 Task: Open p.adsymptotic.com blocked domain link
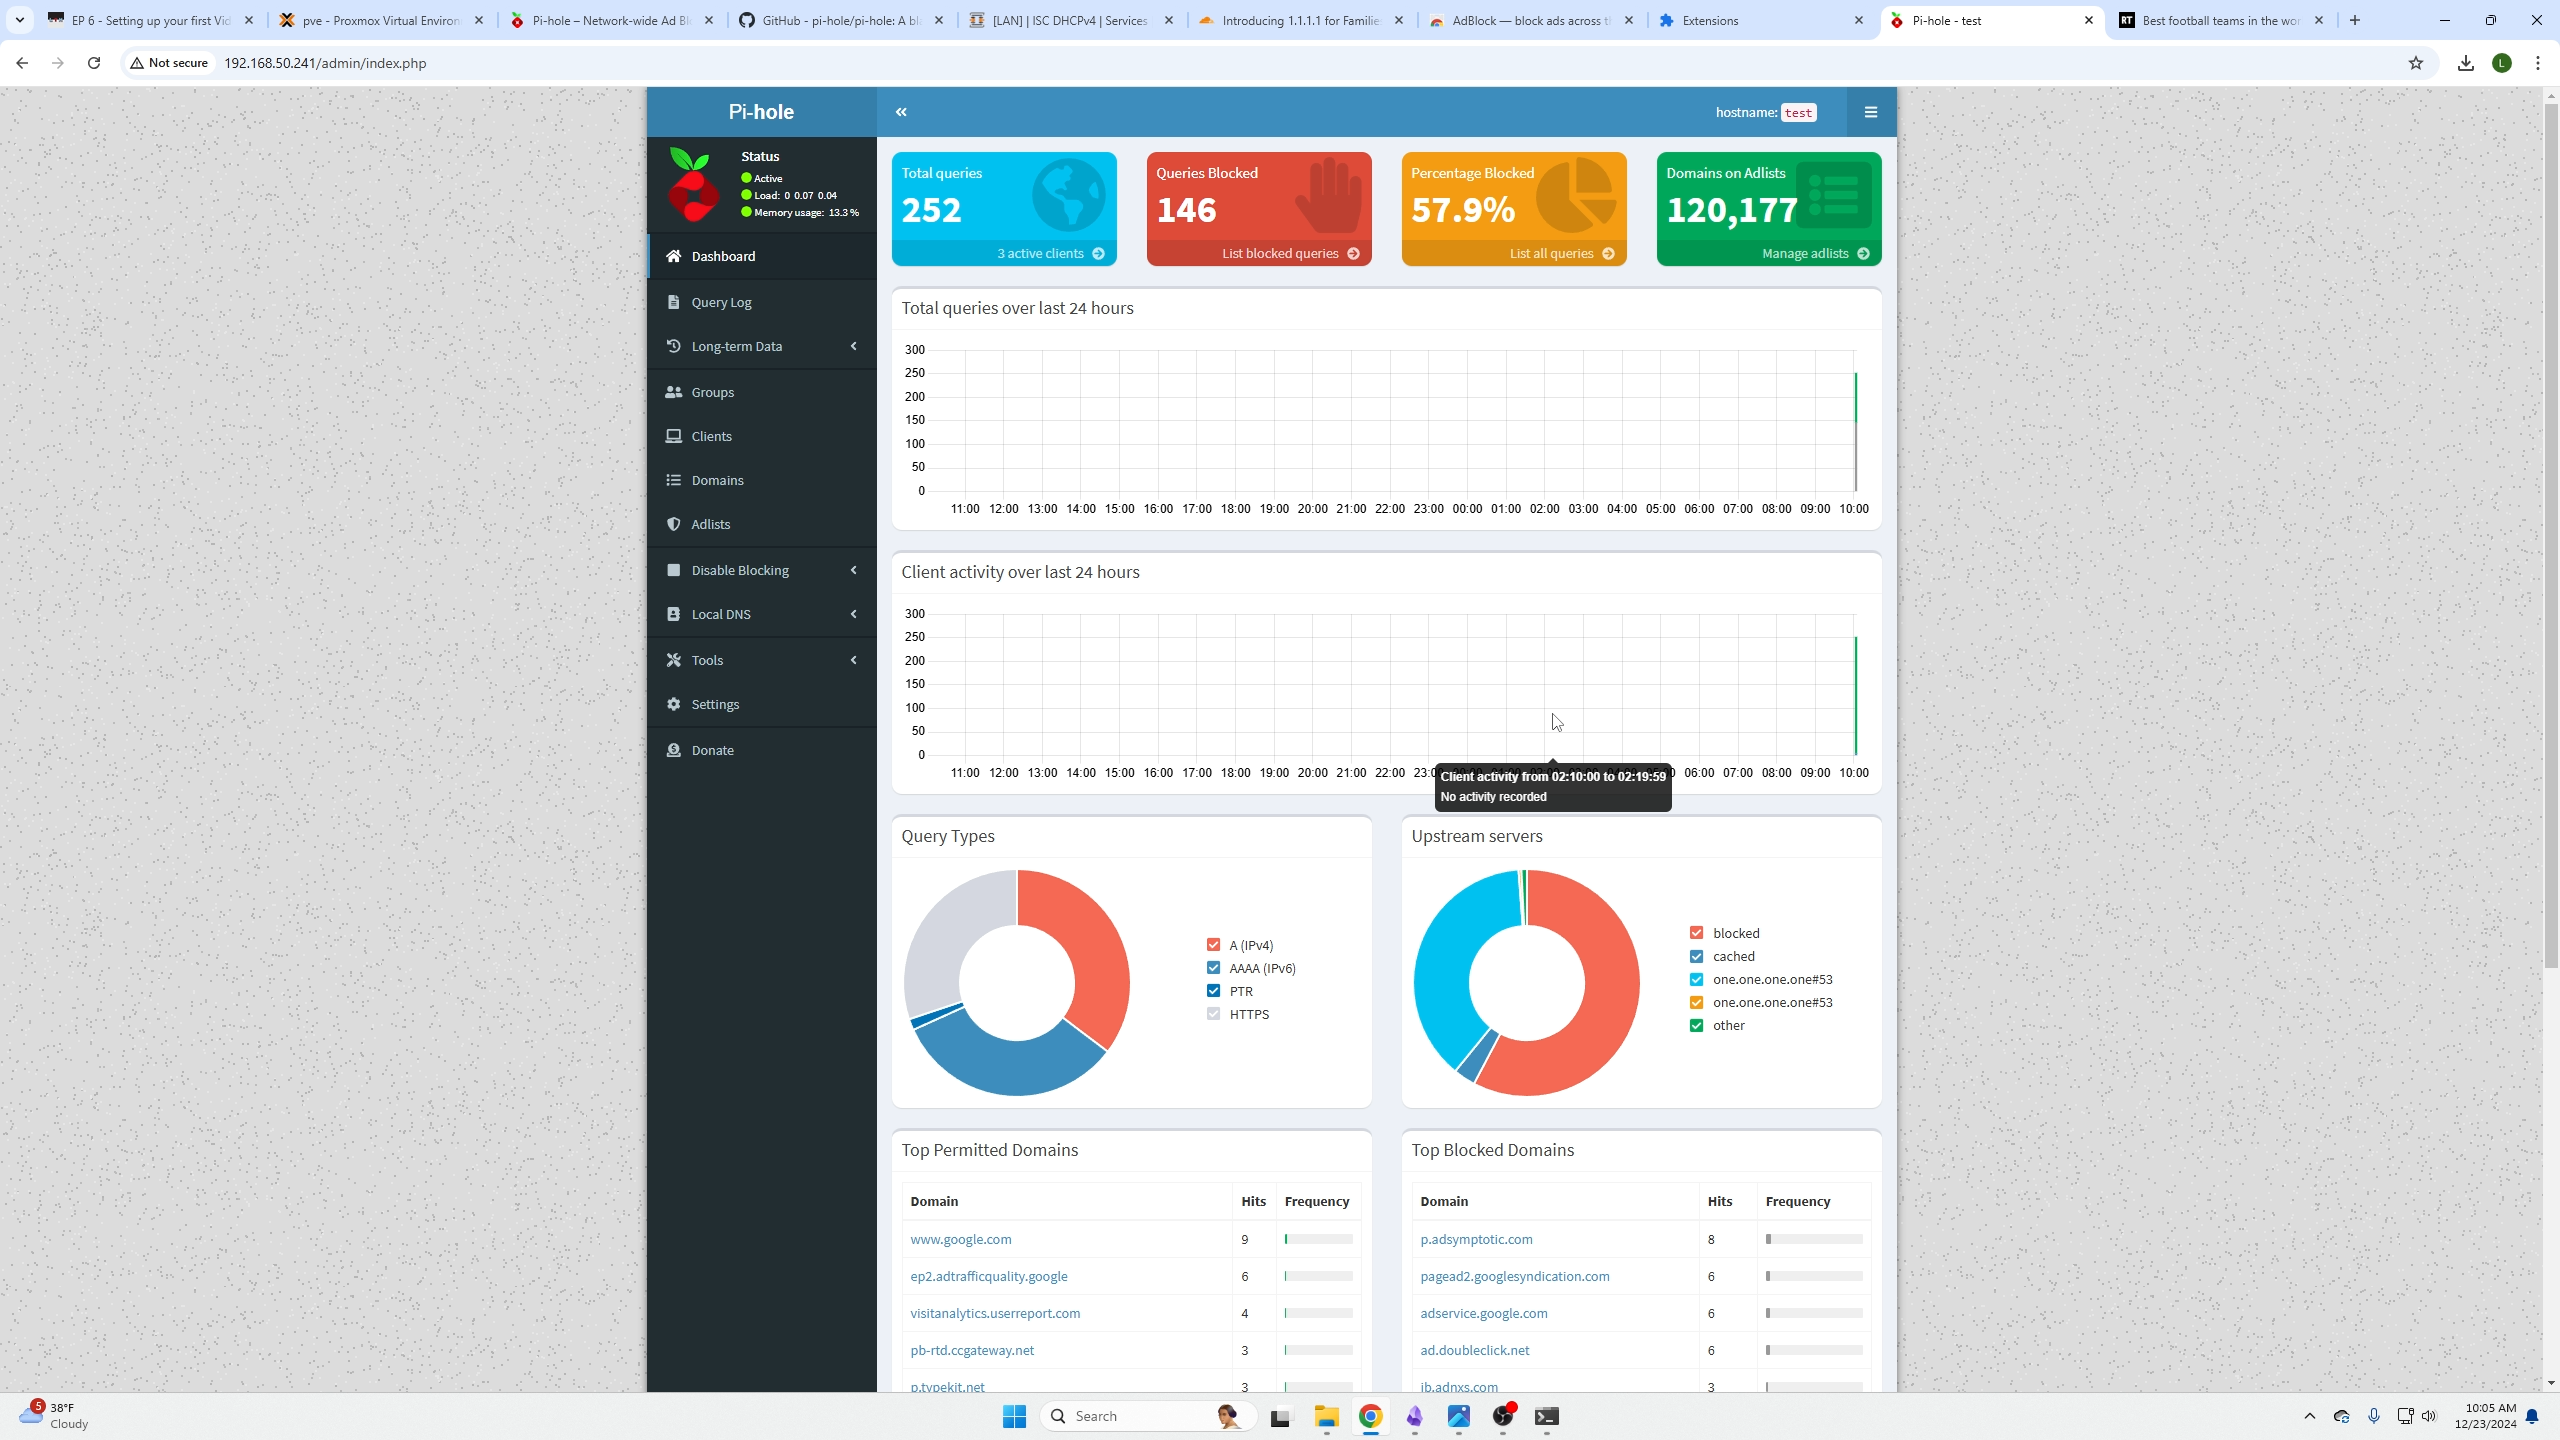(1476, 1239)
